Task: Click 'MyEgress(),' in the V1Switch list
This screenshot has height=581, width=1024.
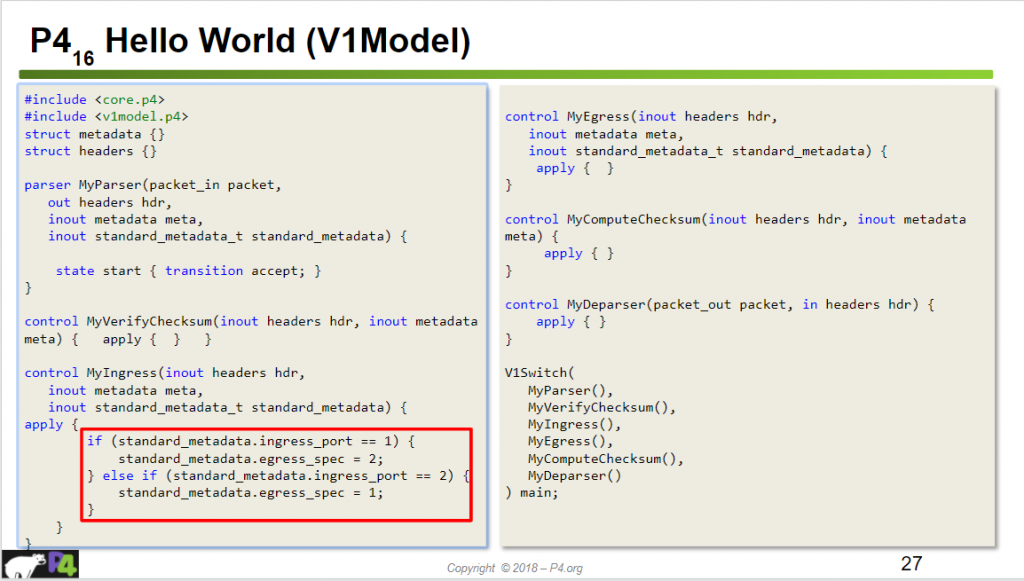Action: tap(571, 441)
